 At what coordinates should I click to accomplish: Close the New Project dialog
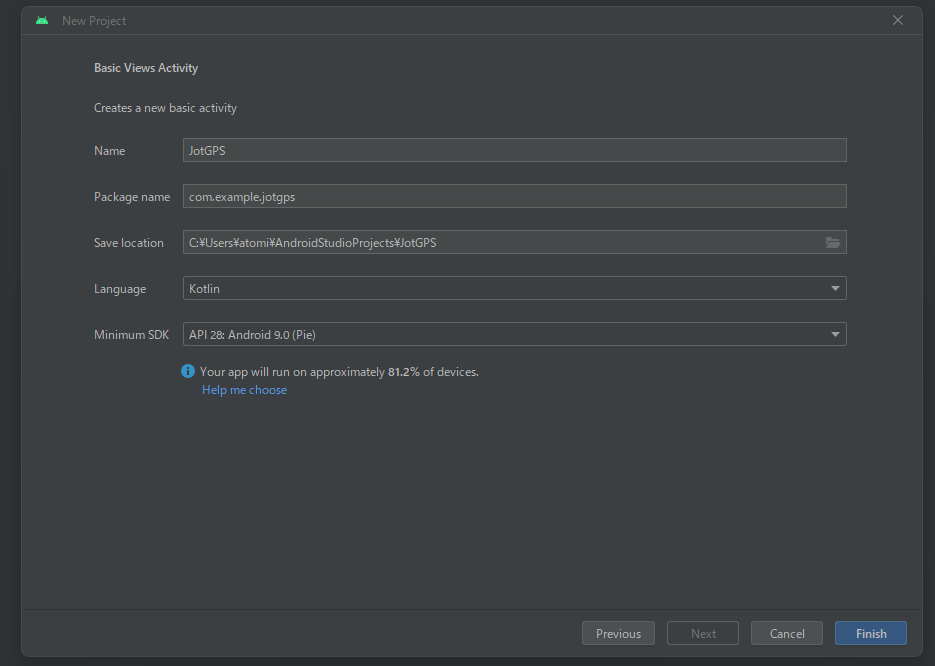(897, 19)
